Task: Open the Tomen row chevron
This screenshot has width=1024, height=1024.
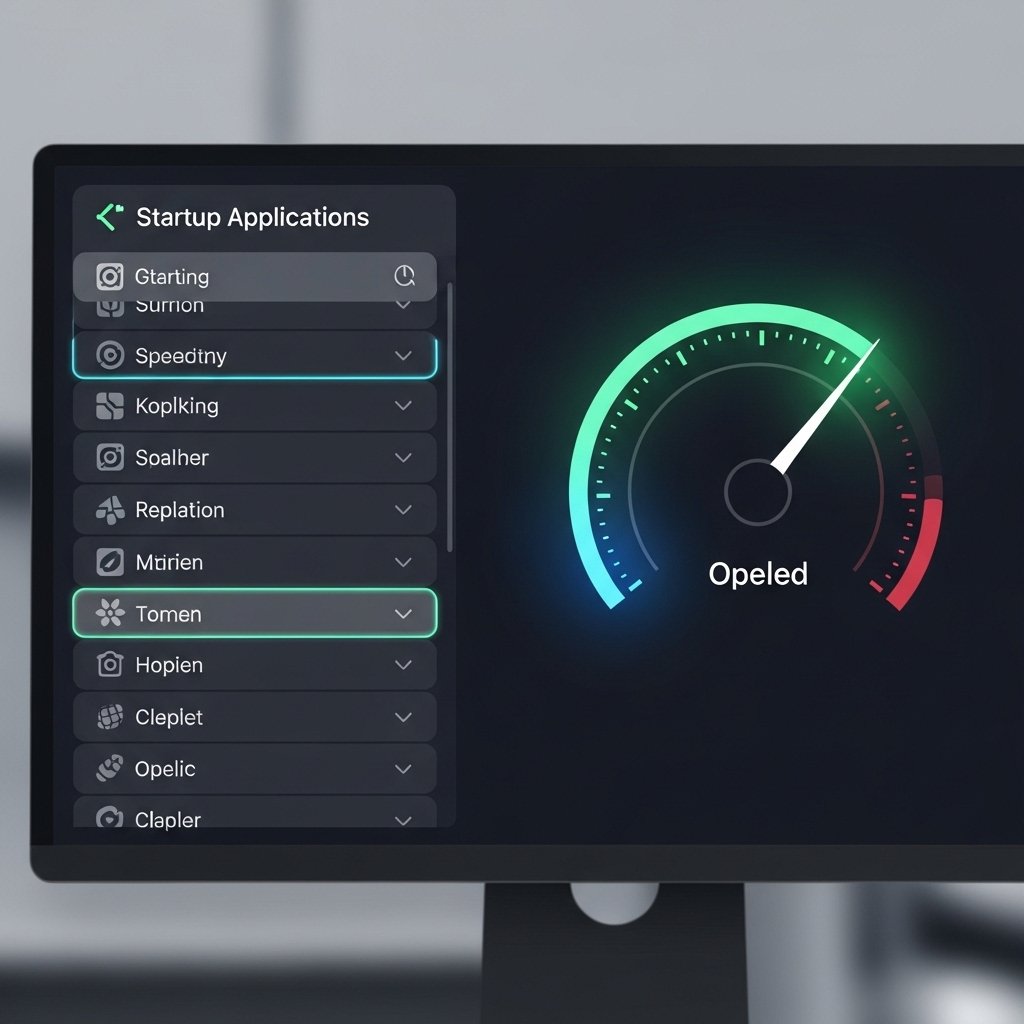Action: coord(404,614)
